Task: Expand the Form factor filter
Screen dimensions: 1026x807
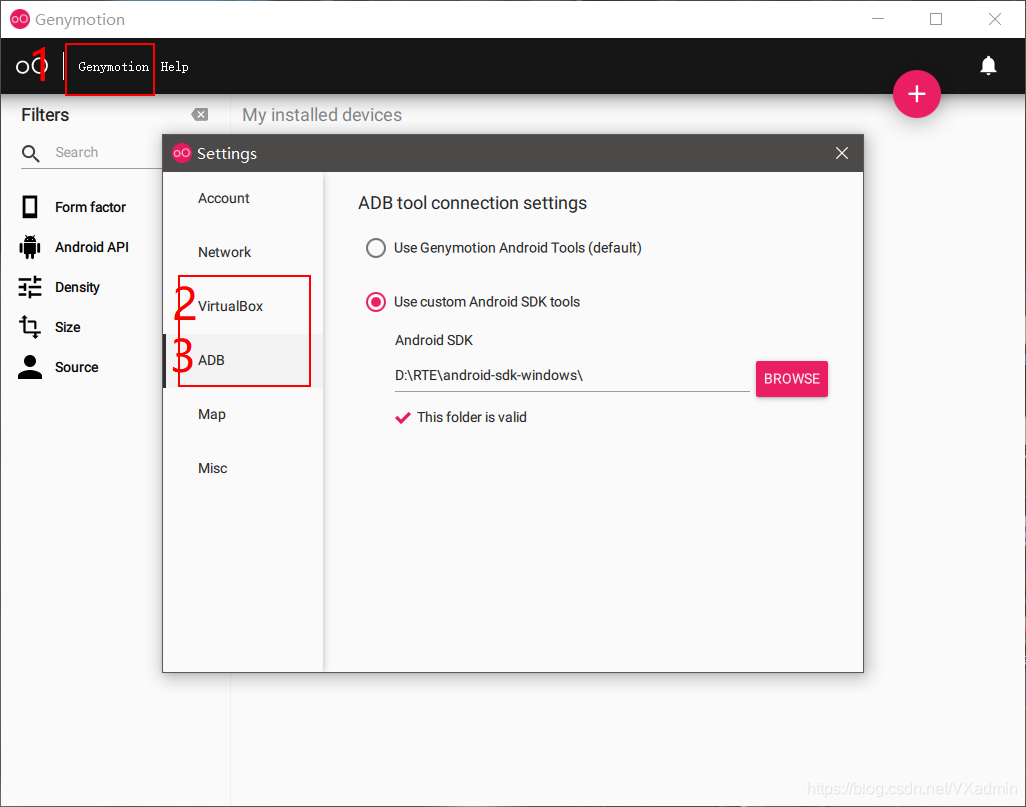Action: tap(90, 207)
